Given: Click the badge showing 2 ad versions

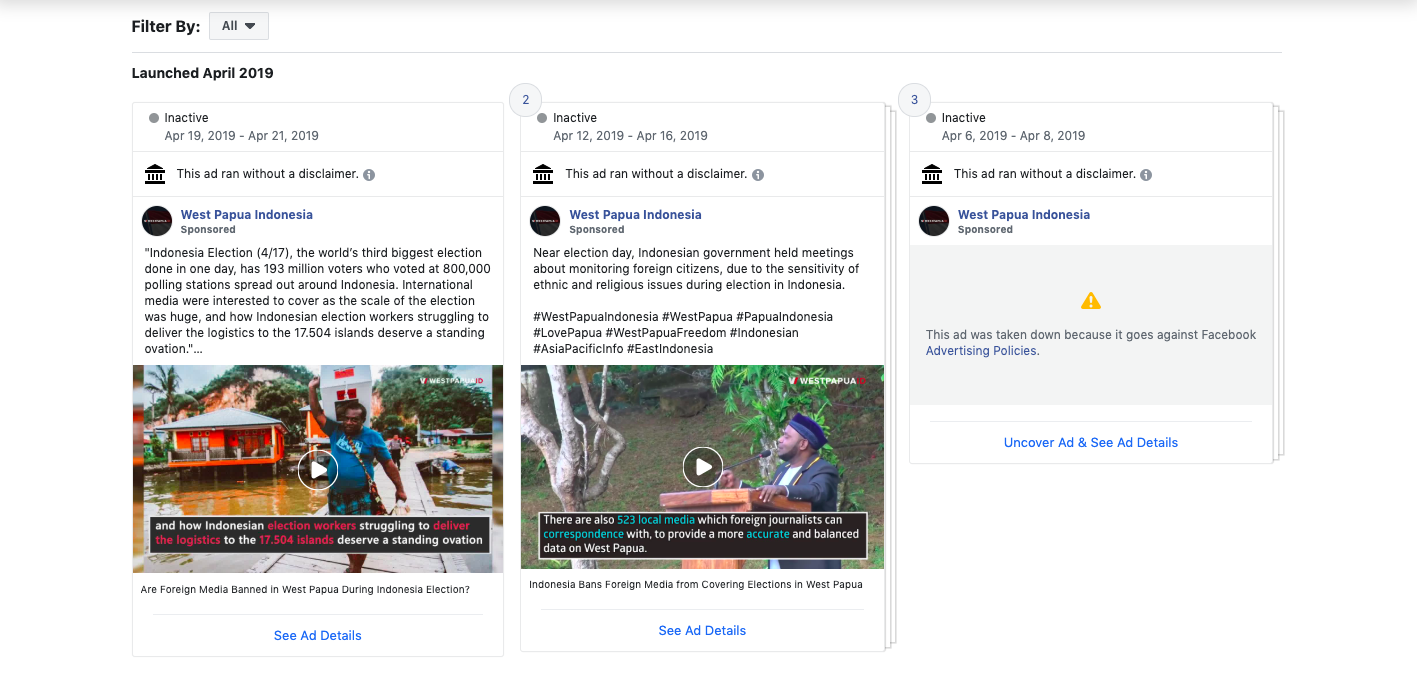Looking at the screenshot, I should [525, 100].
